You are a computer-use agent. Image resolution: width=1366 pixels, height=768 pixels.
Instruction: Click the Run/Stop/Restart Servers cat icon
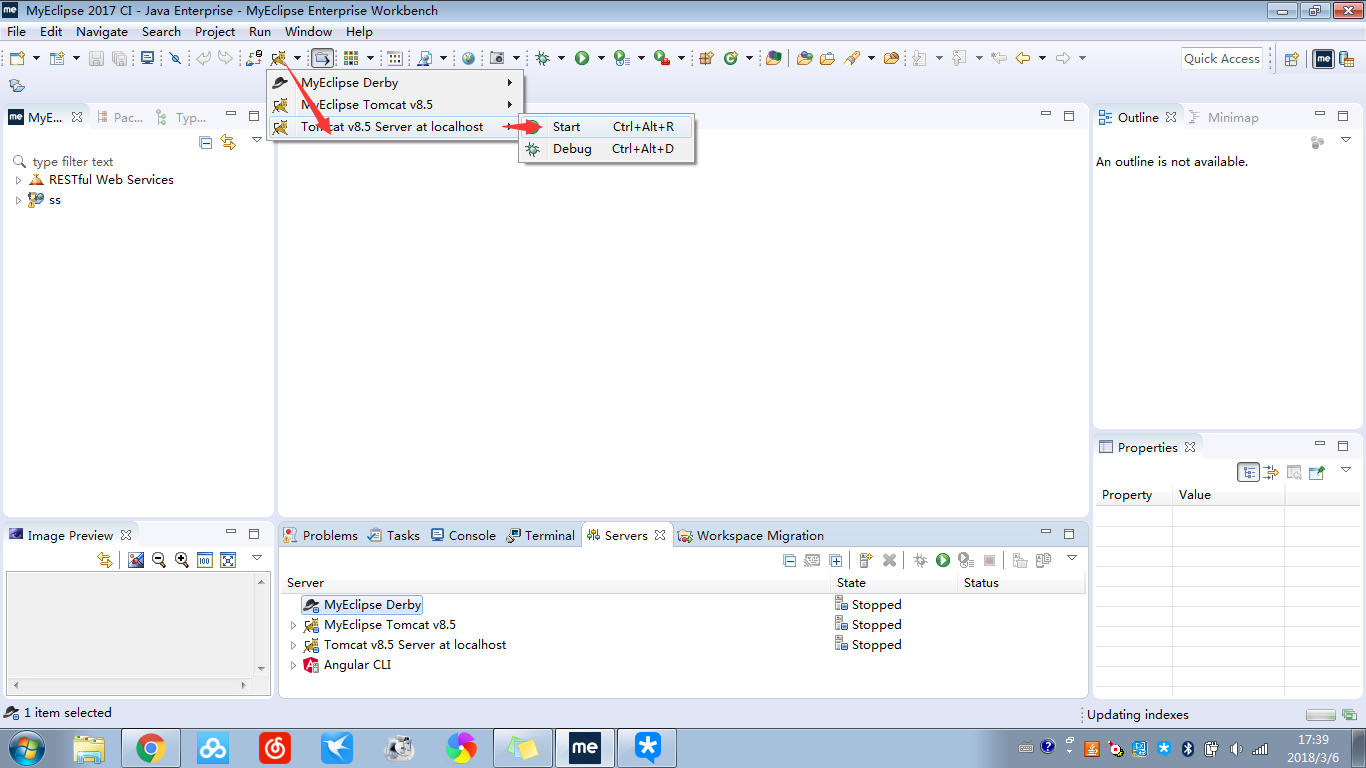[279, 59]
